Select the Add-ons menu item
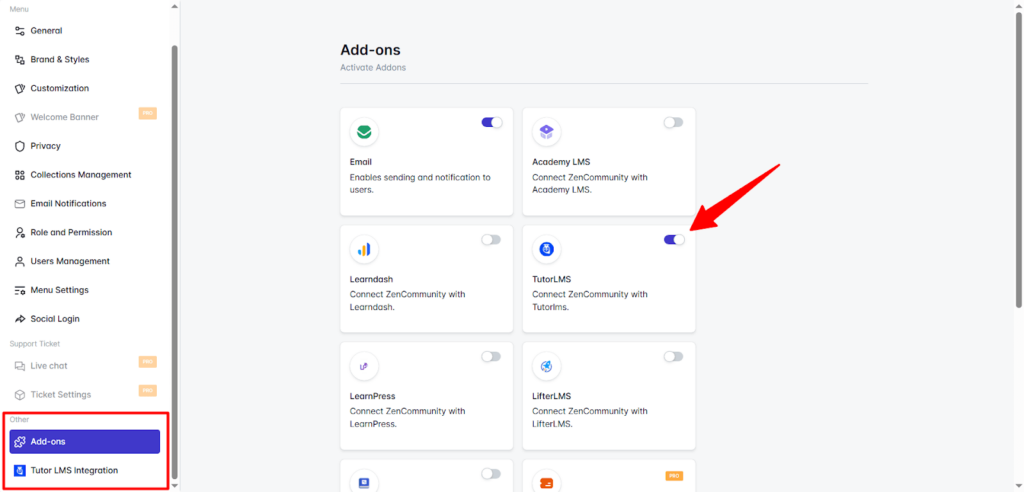Image resolution: width=1024 pixels, height=492 pixels. pos(85,442)
